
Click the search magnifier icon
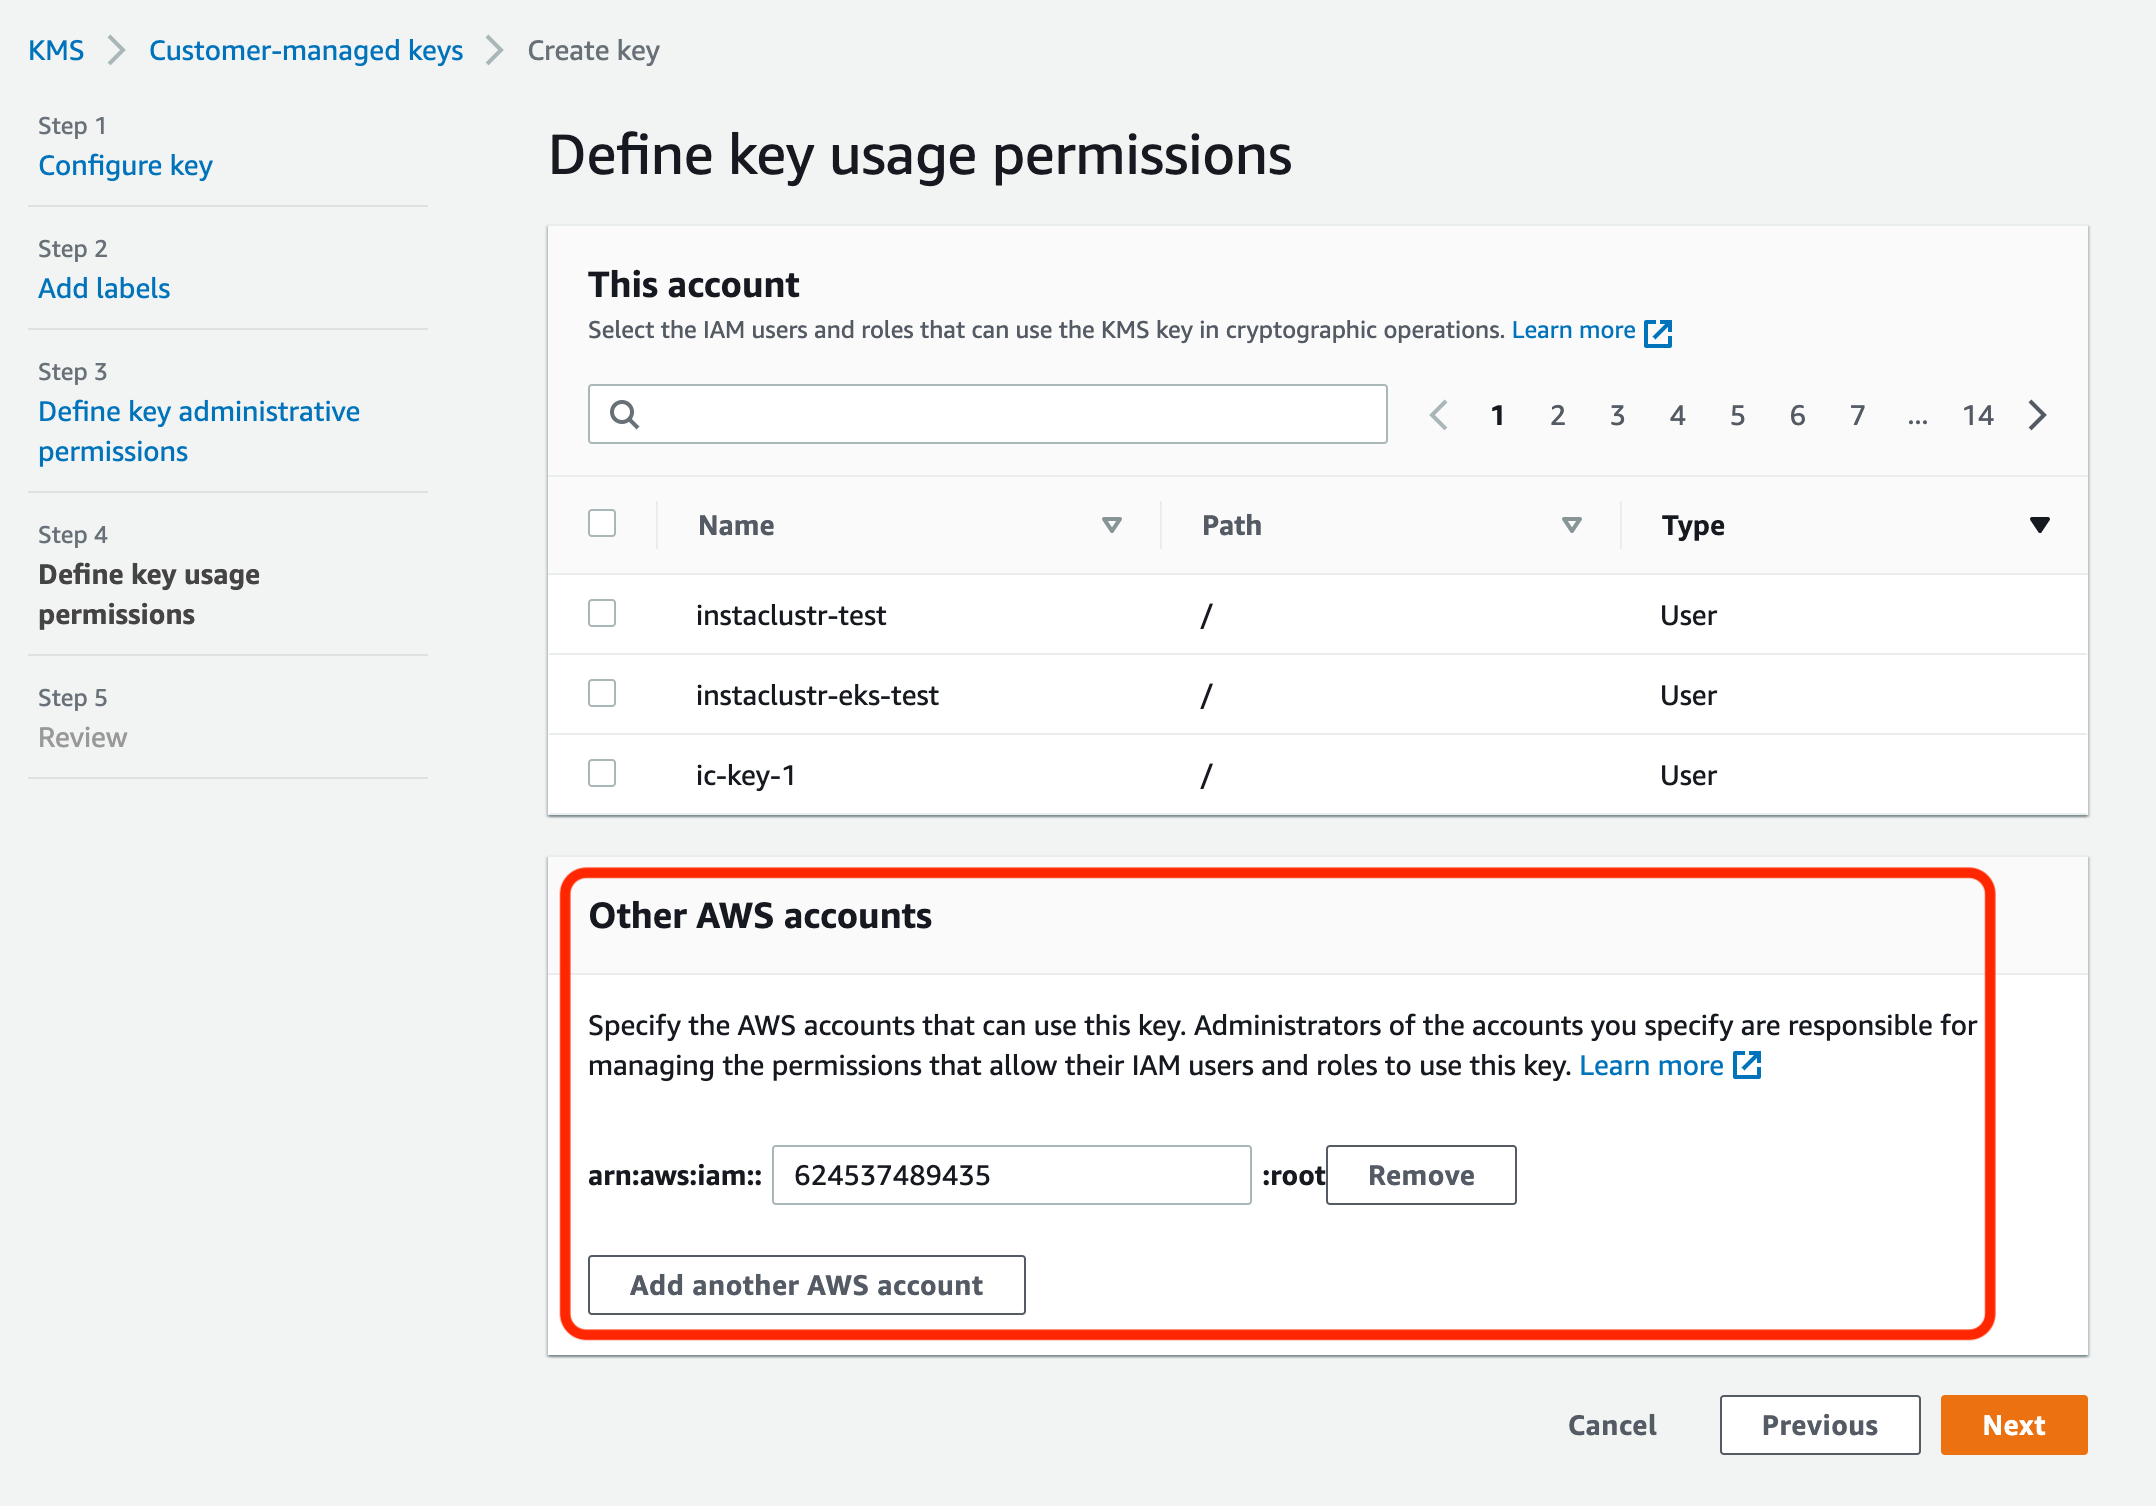(x=624, y=414)
